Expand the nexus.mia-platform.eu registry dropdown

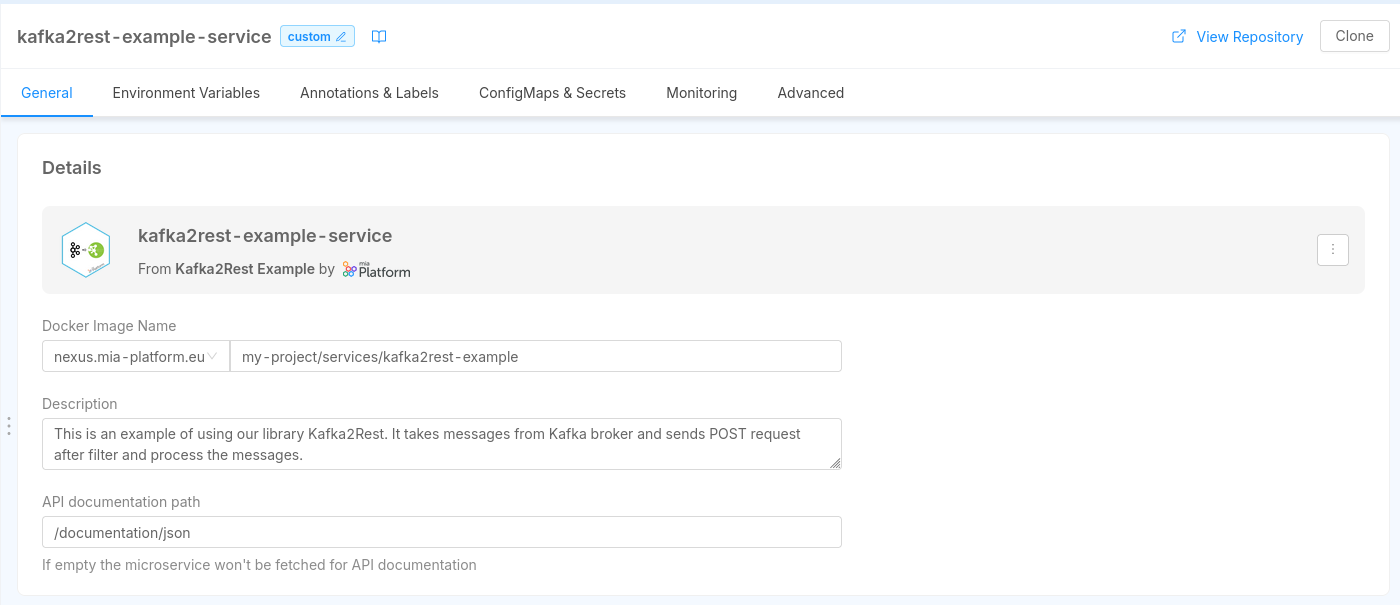[136, 356]
